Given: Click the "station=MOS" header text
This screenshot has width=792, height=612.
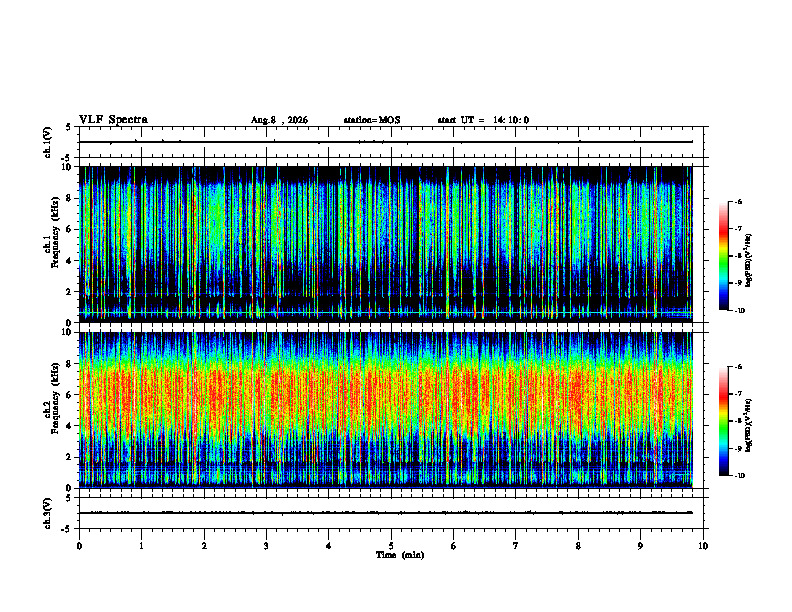Looking at the screenshot, I should pos(372,120).
